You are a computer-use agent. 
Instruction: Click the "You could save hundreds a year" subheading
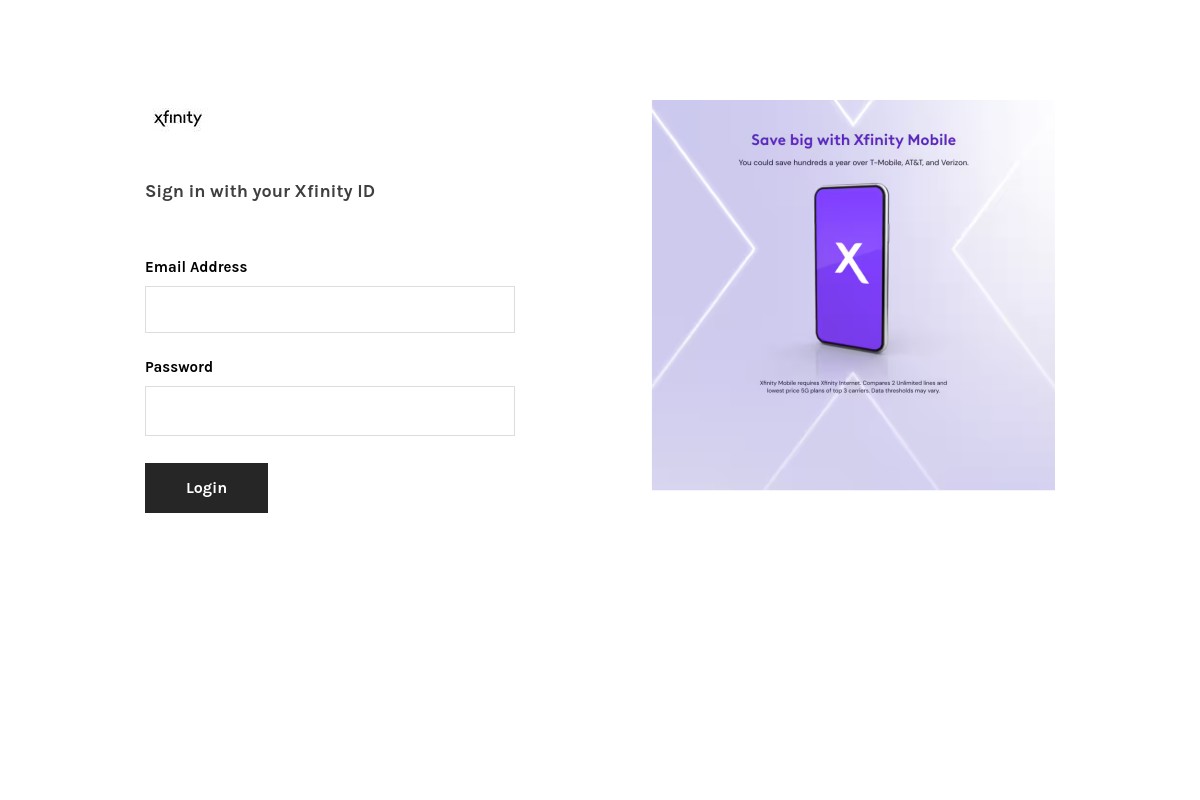coord(853,162)
